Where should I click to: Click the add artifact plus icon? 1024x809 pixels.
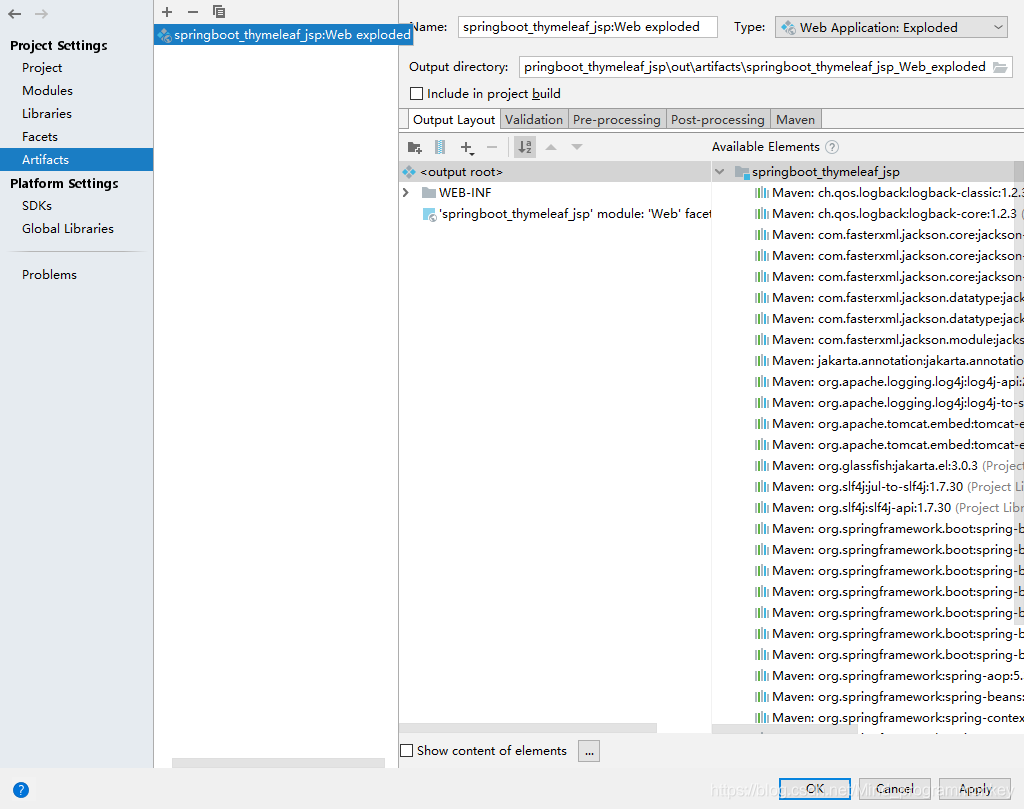tap(166, 12)
